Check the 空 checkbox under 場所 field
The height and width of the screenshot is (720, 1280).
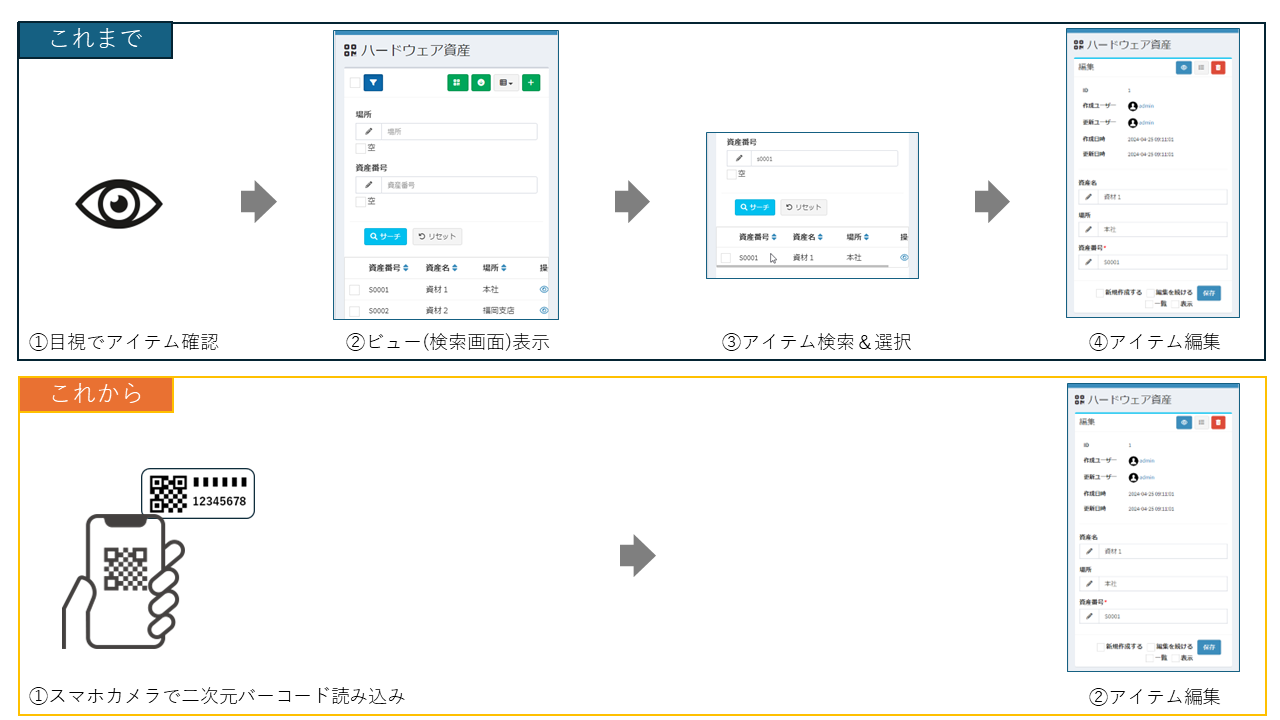(361, 148)
